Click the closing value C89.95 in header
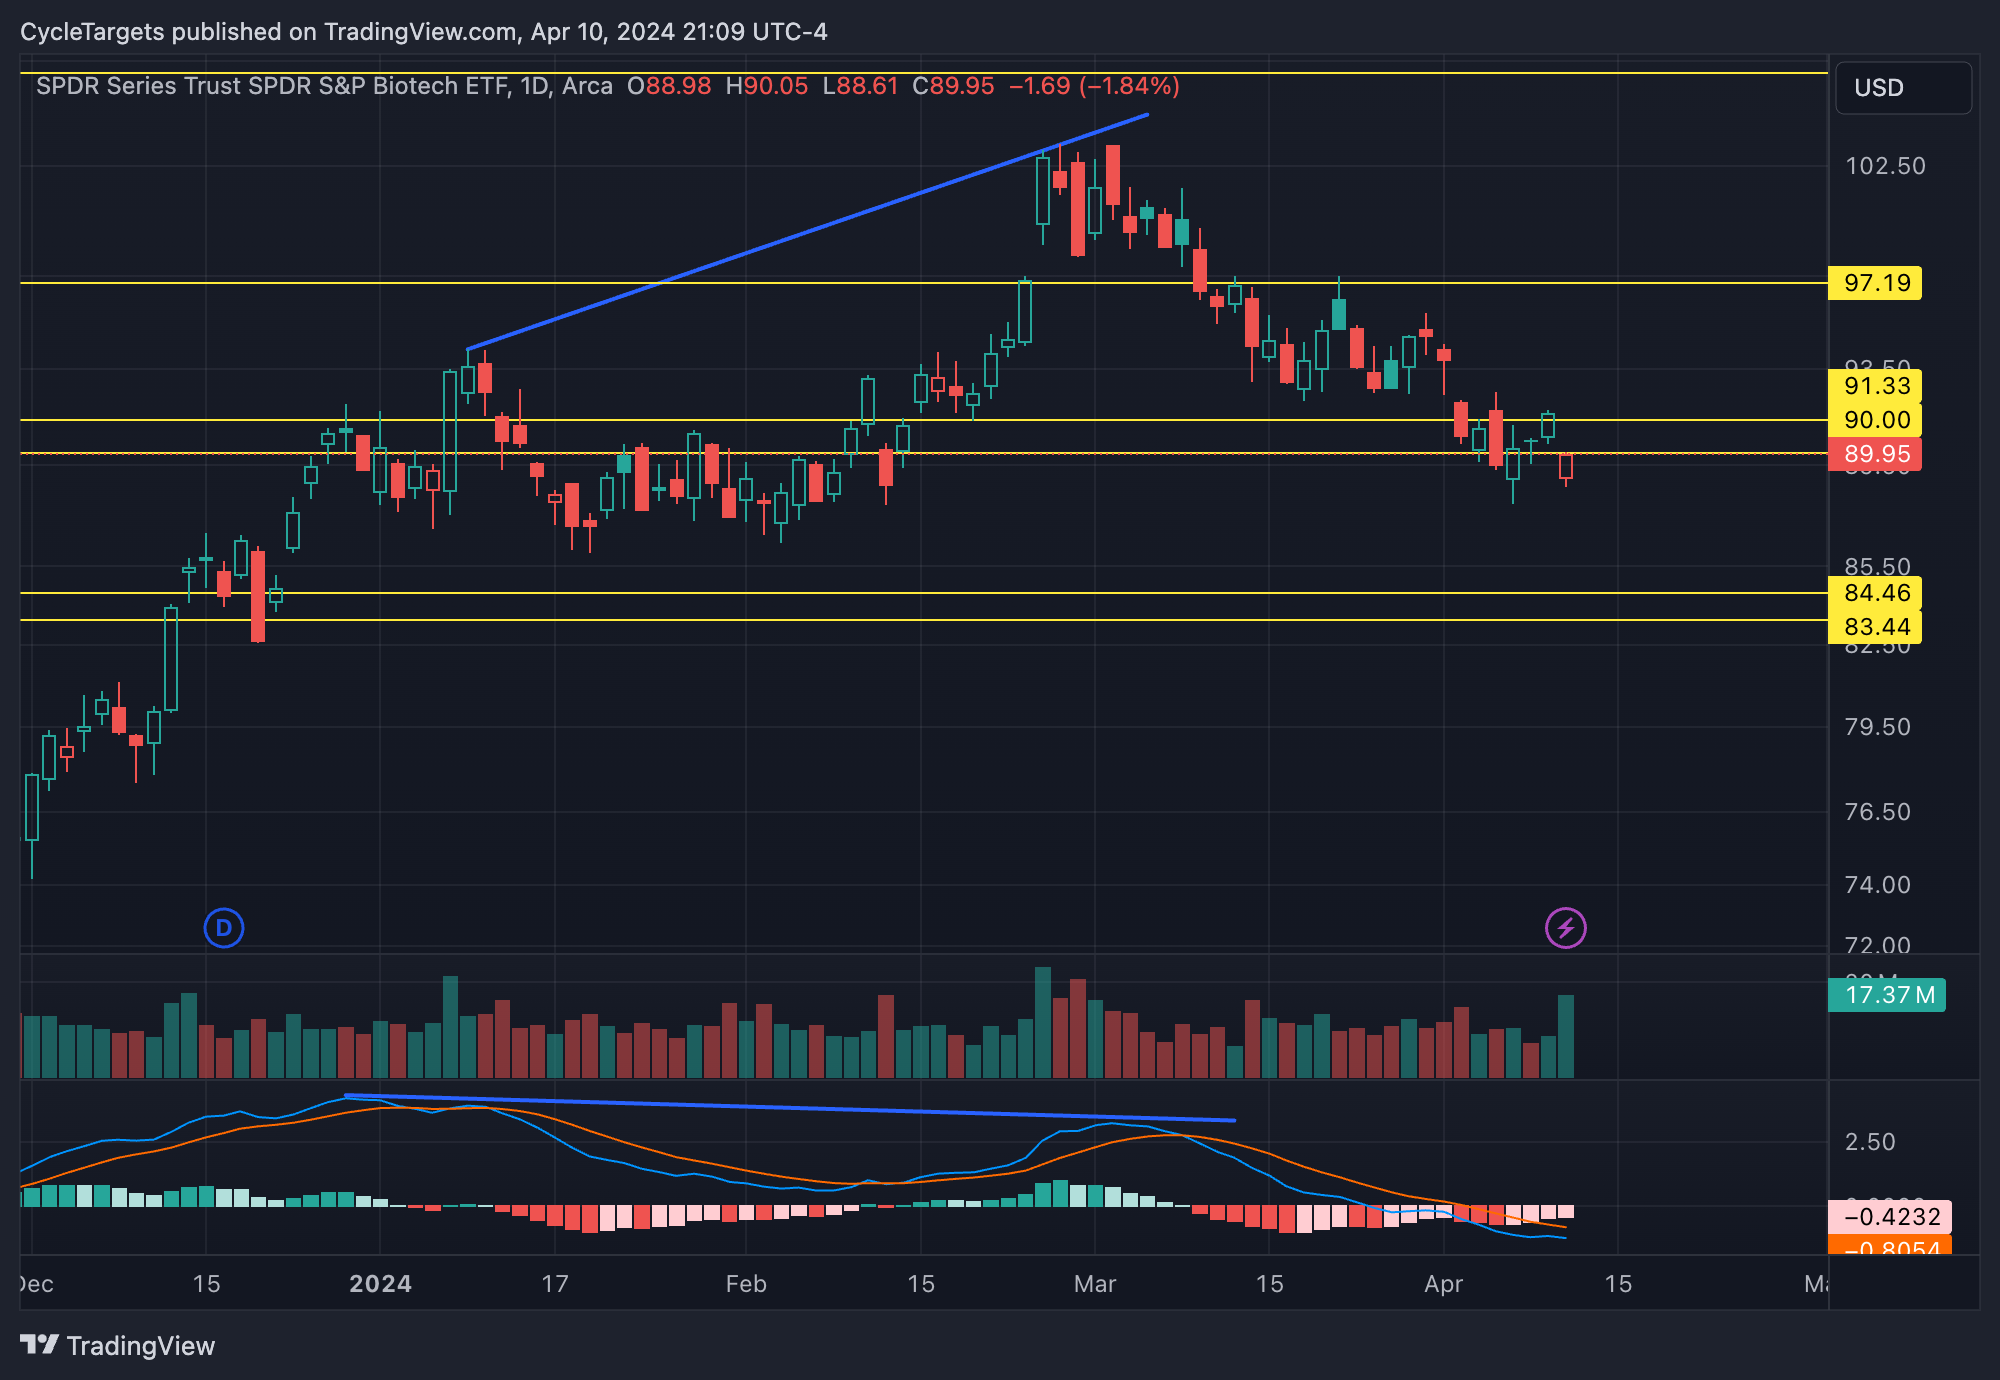The height and width of the screenshot is (1380, 2000). click(953, 86)
